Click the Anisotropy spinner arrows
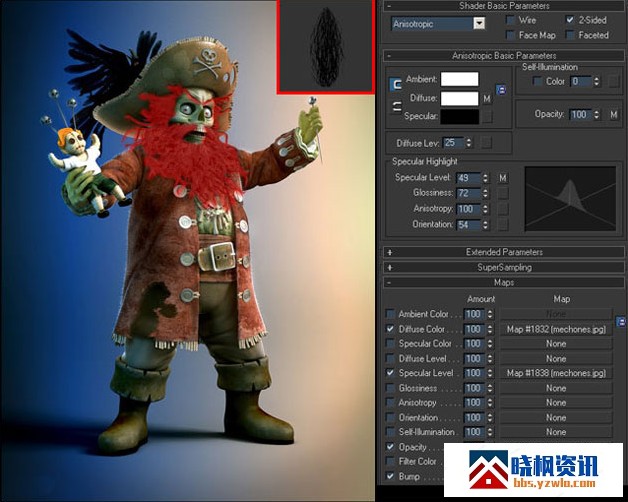Viewport: 628px width, 502px height. [485, 209]
